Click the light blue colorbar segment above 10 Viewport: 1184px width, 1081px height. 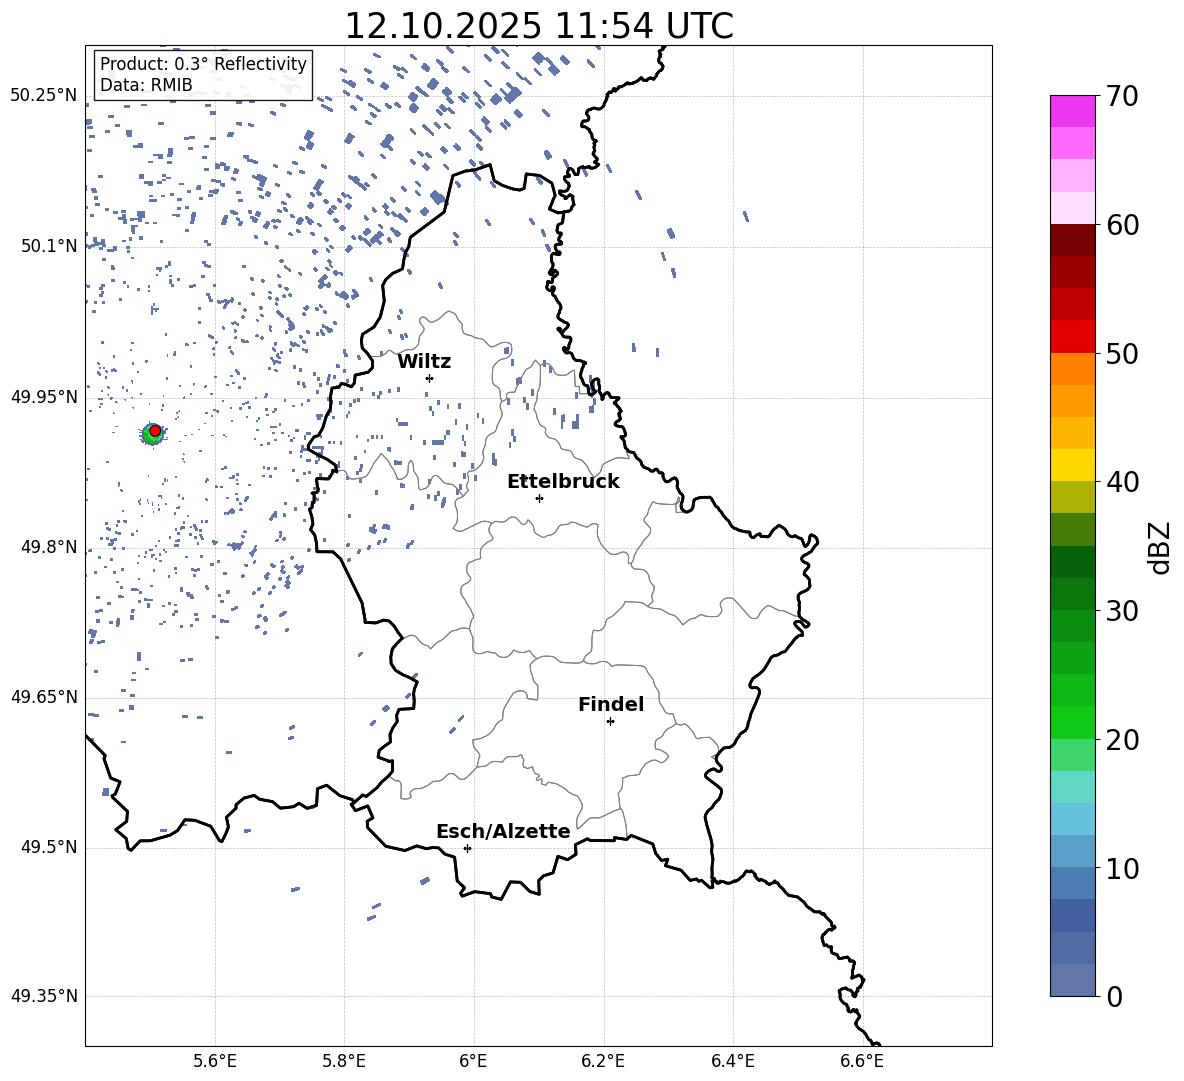(x=1073, y=819)
